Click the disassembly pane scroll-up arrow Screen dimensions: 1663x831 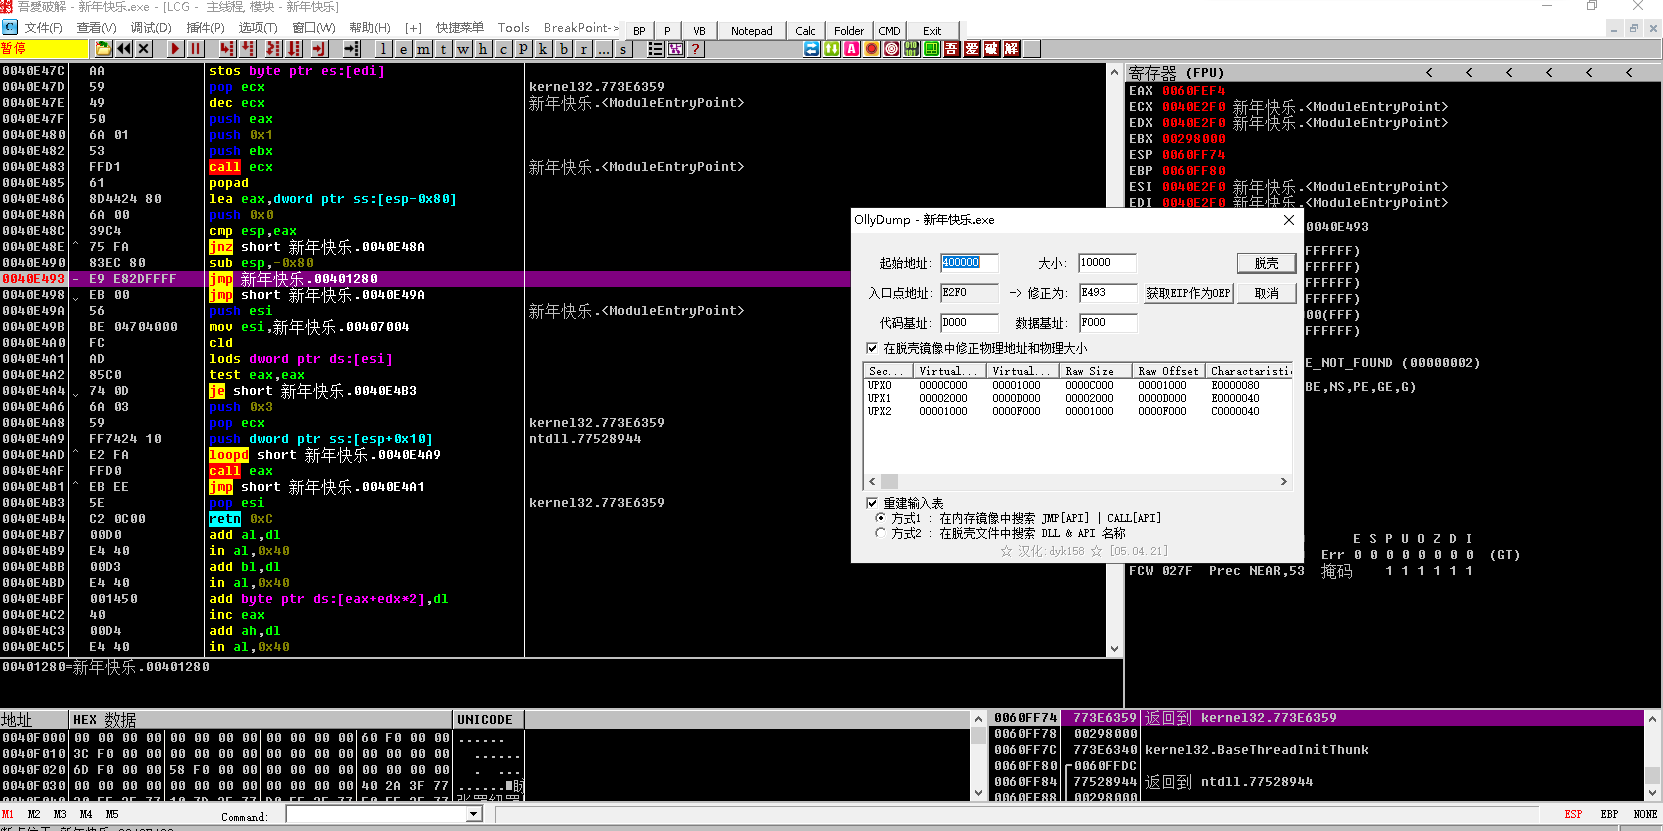coord(1114,72)
